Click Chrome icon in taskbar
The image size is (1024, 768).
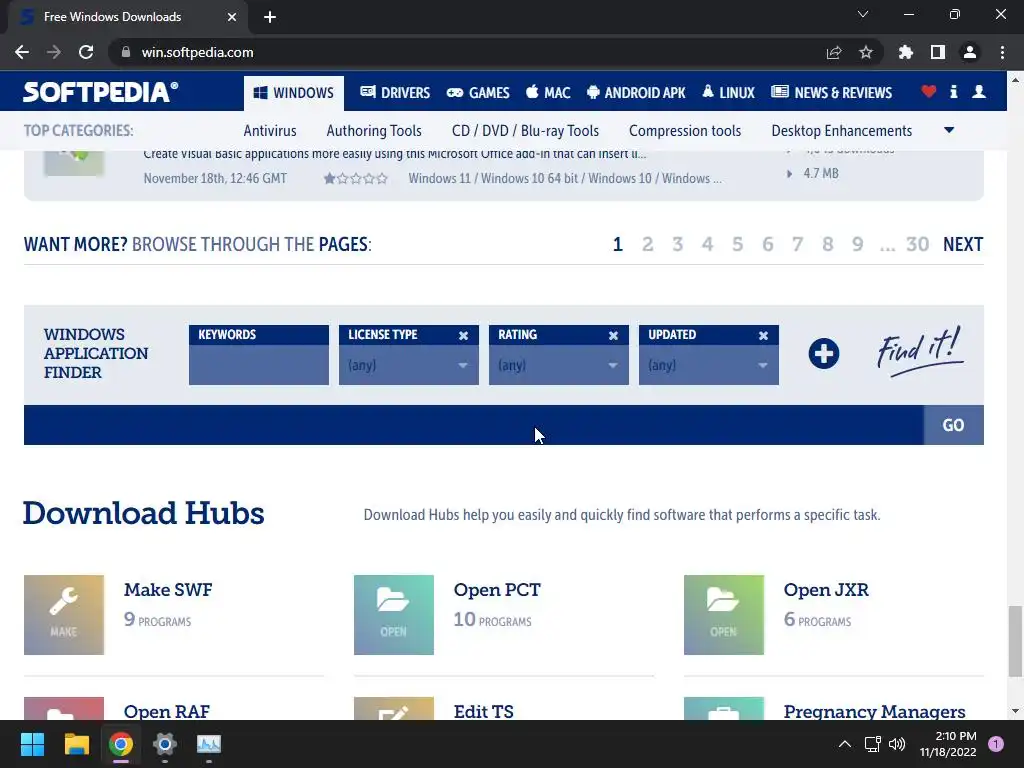tap(121, 744)
